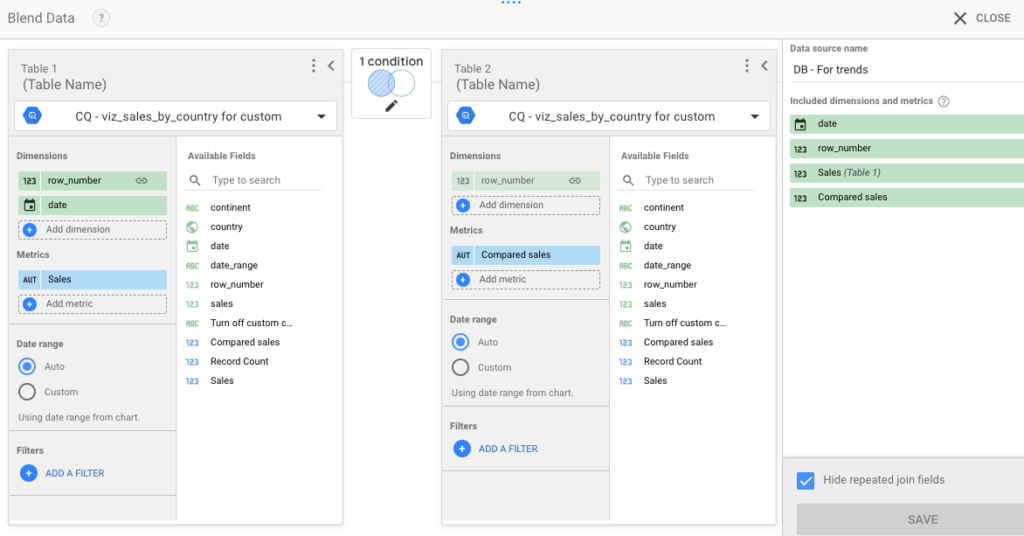Select lowercase sales field in Table 2
This screenshot has height=536, width=1024.
(x=654, y=304)
